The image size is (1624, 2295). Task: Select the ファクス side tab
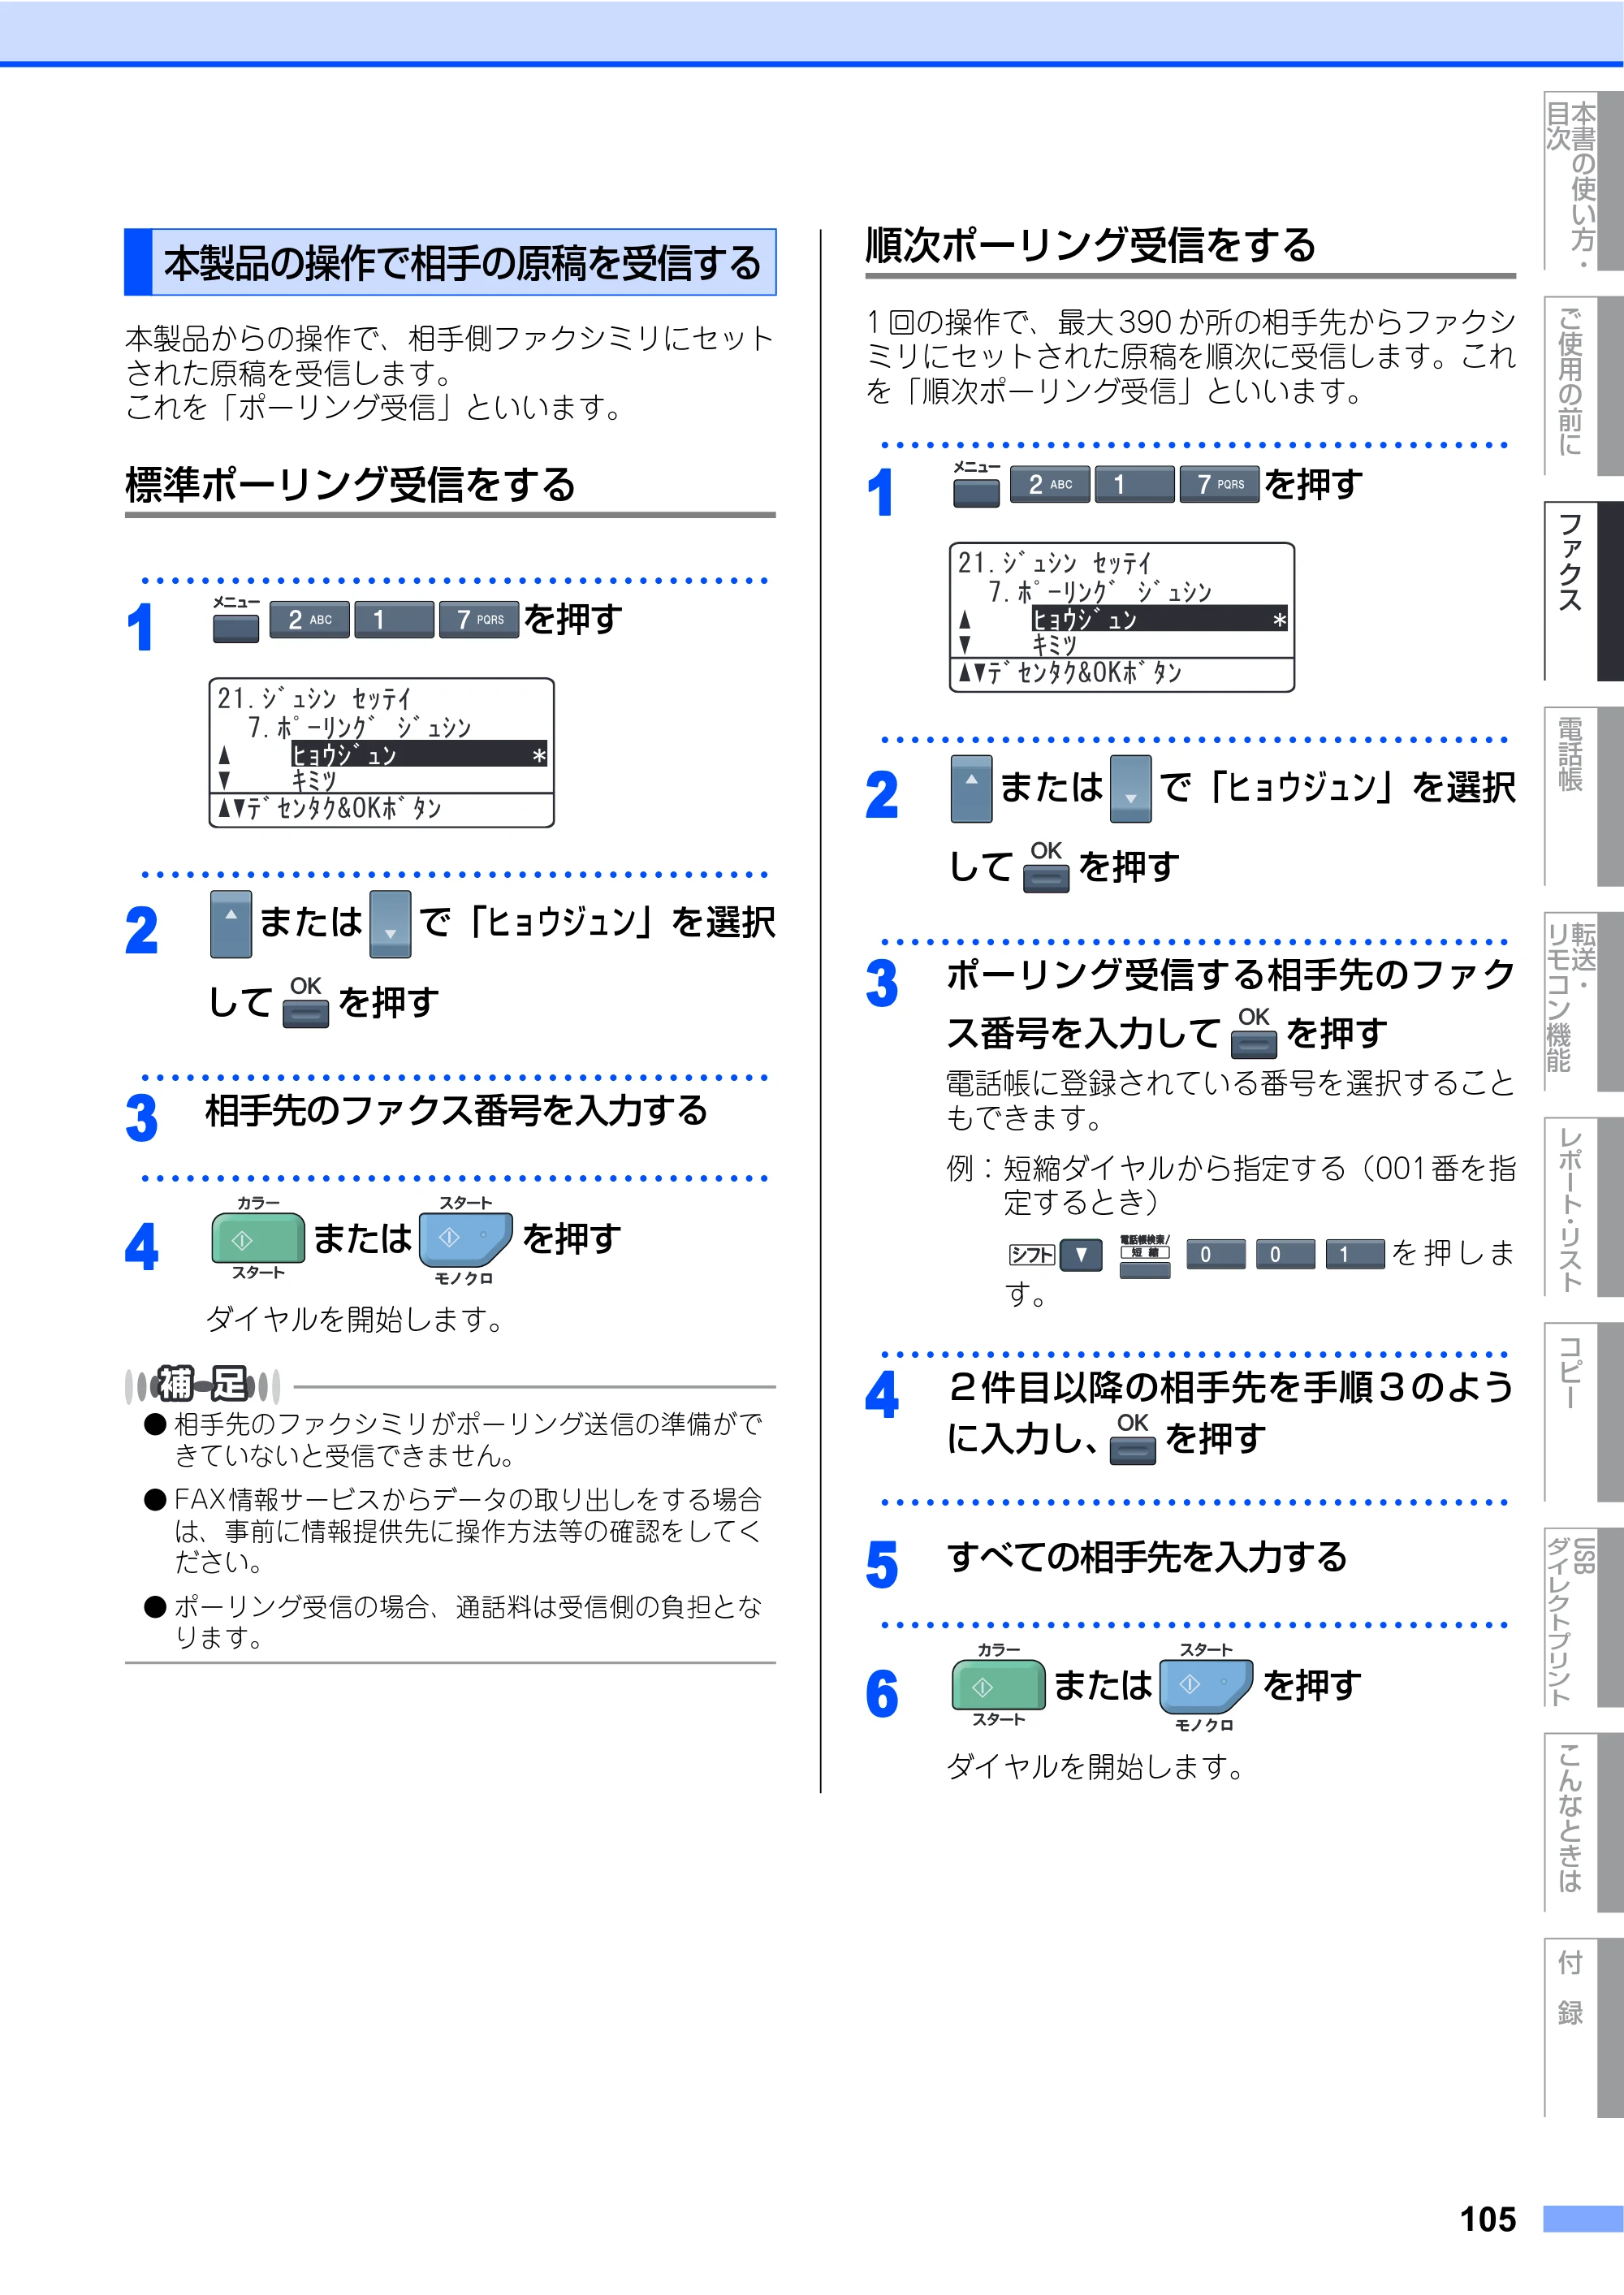tap(1582, 591)
